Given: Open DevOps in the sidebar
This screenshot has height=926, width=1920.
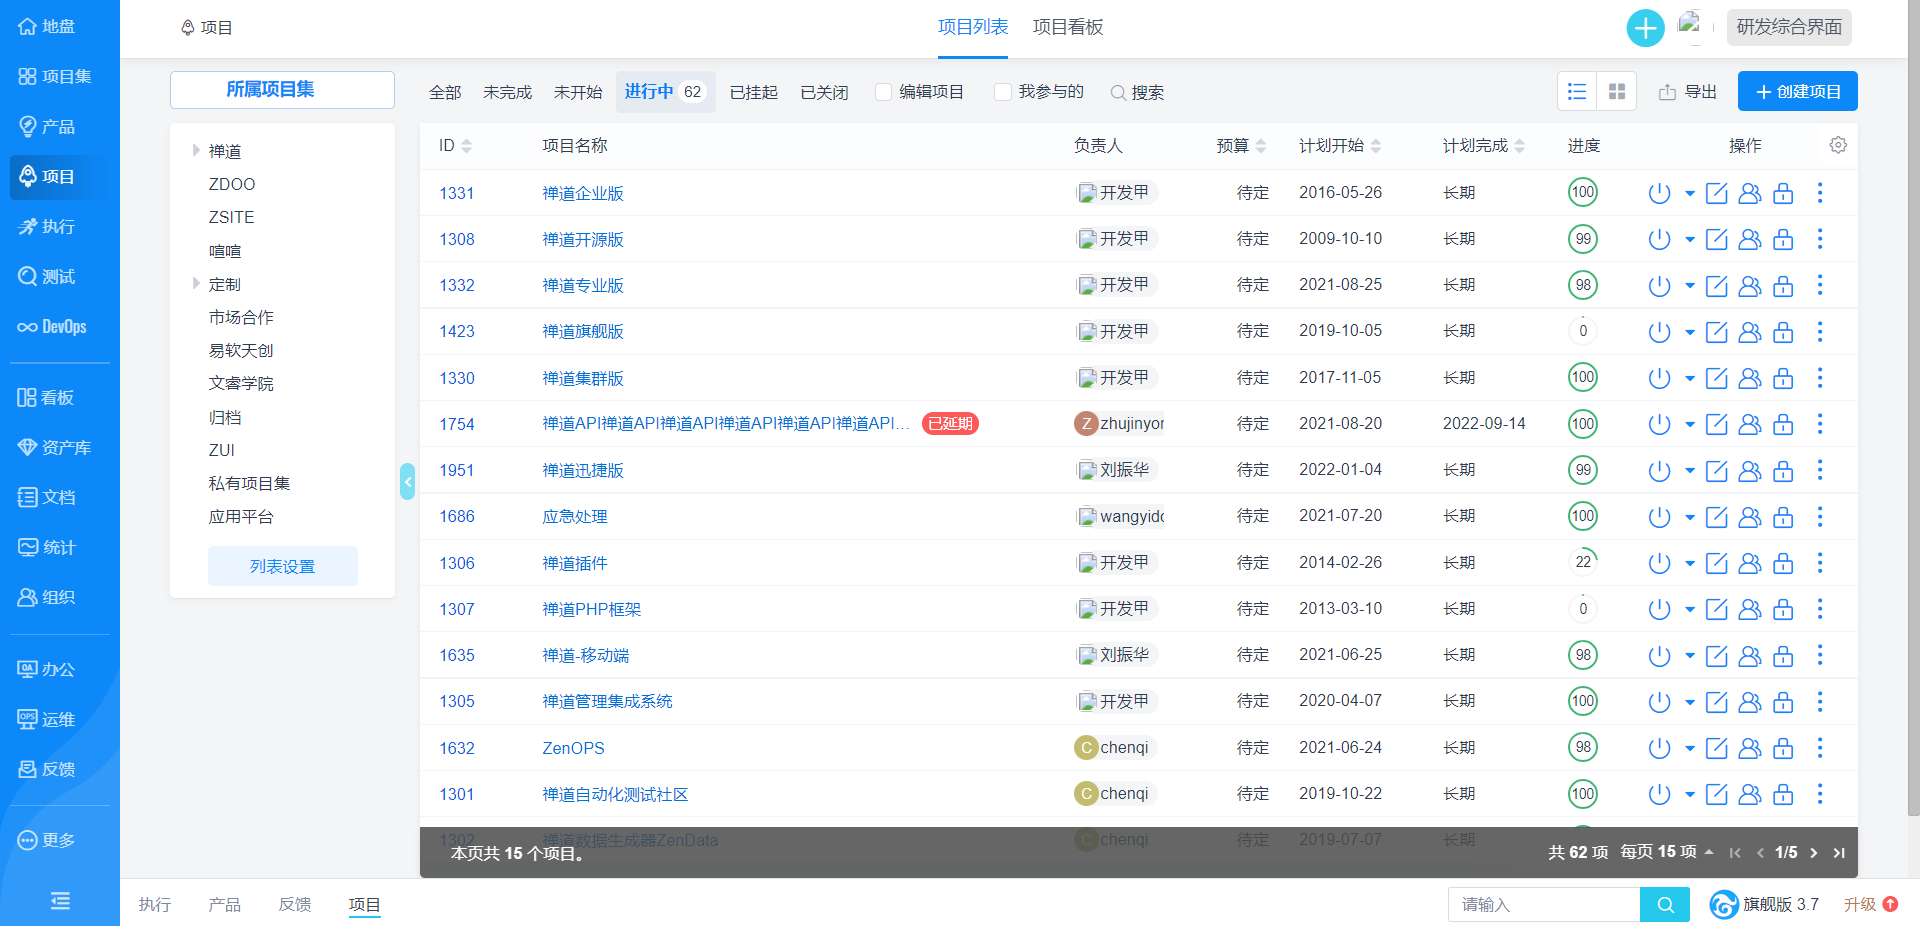Looking at the screenshot, I should point(52,326).
